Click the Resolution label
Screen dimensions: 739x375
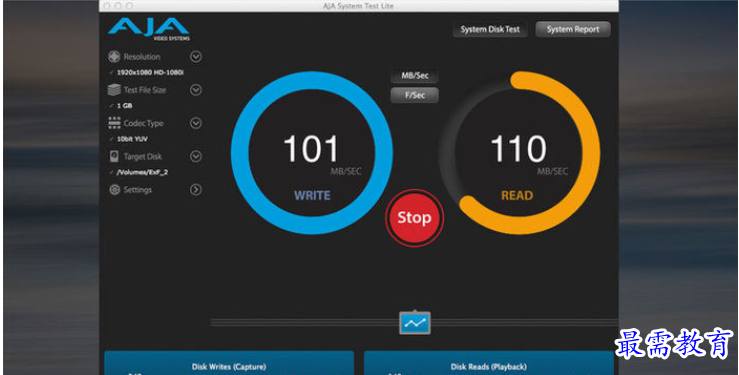(x=142, y=57)
